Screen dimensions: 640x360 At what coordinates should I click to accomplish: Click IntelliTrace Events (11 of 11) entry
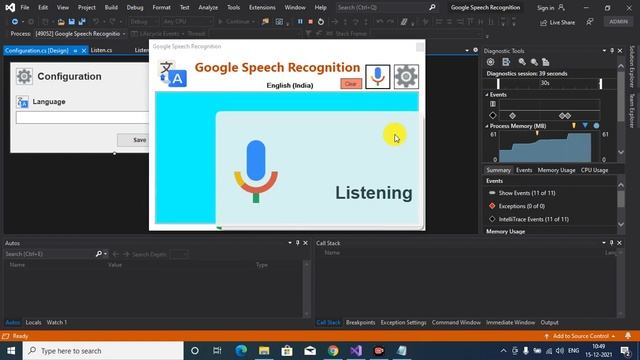(533, 219)
